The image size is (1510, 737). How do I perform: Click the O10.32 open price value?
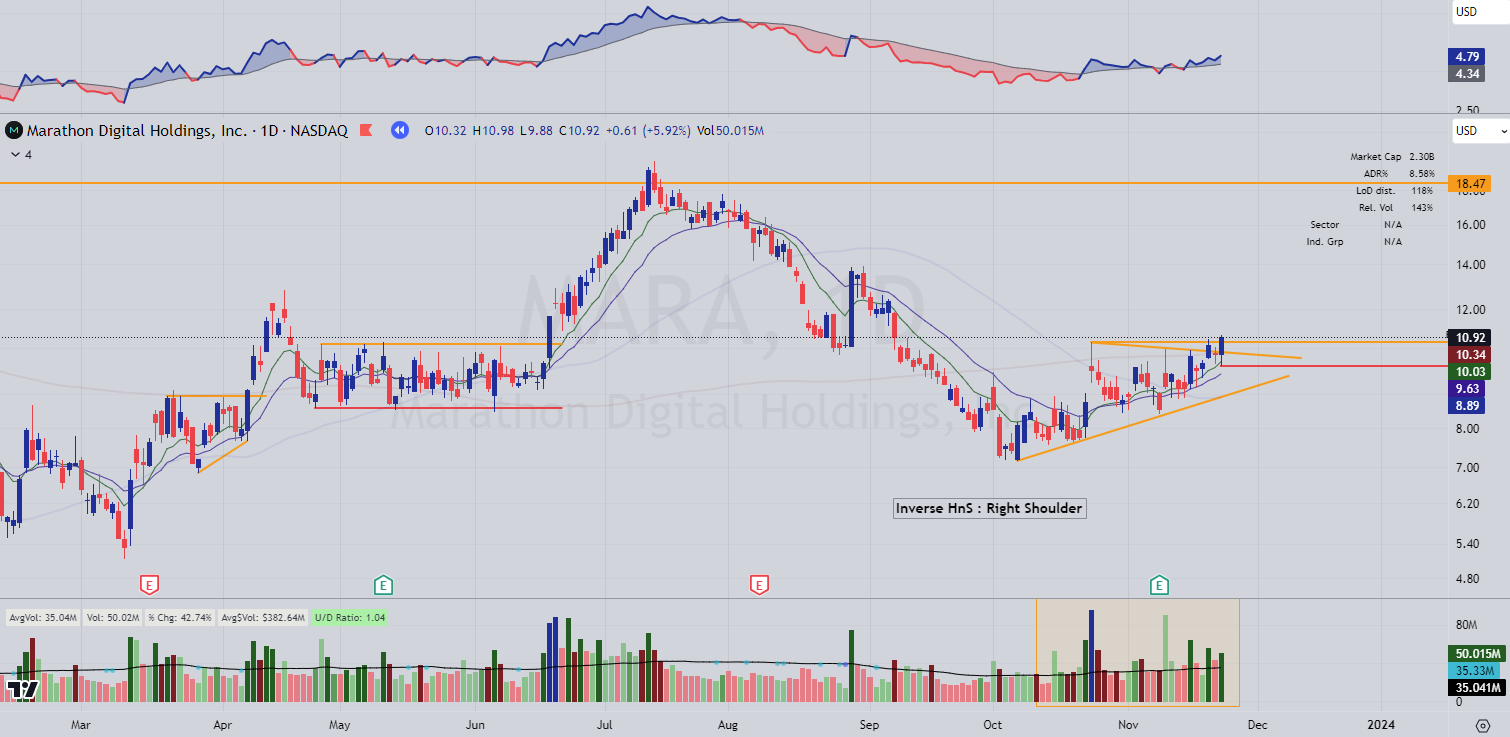coord(446,130)
